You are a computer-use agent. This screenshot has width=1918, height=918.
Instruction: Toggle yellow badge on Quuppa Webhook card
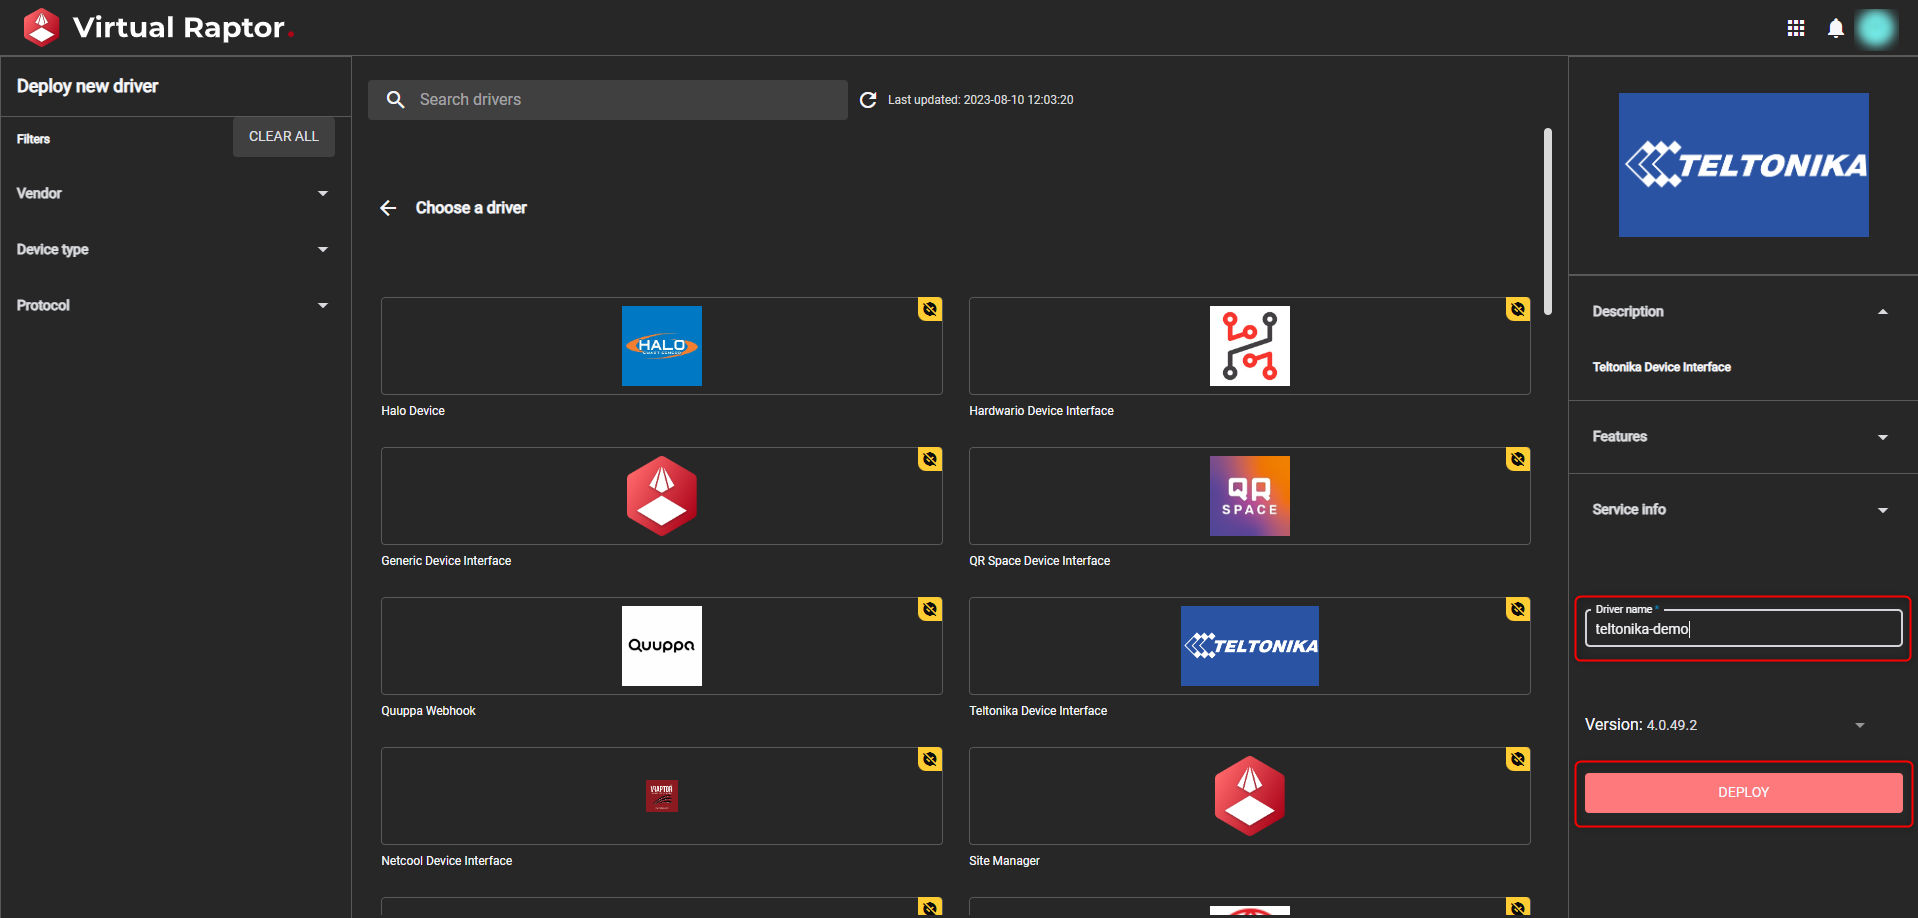930,609
